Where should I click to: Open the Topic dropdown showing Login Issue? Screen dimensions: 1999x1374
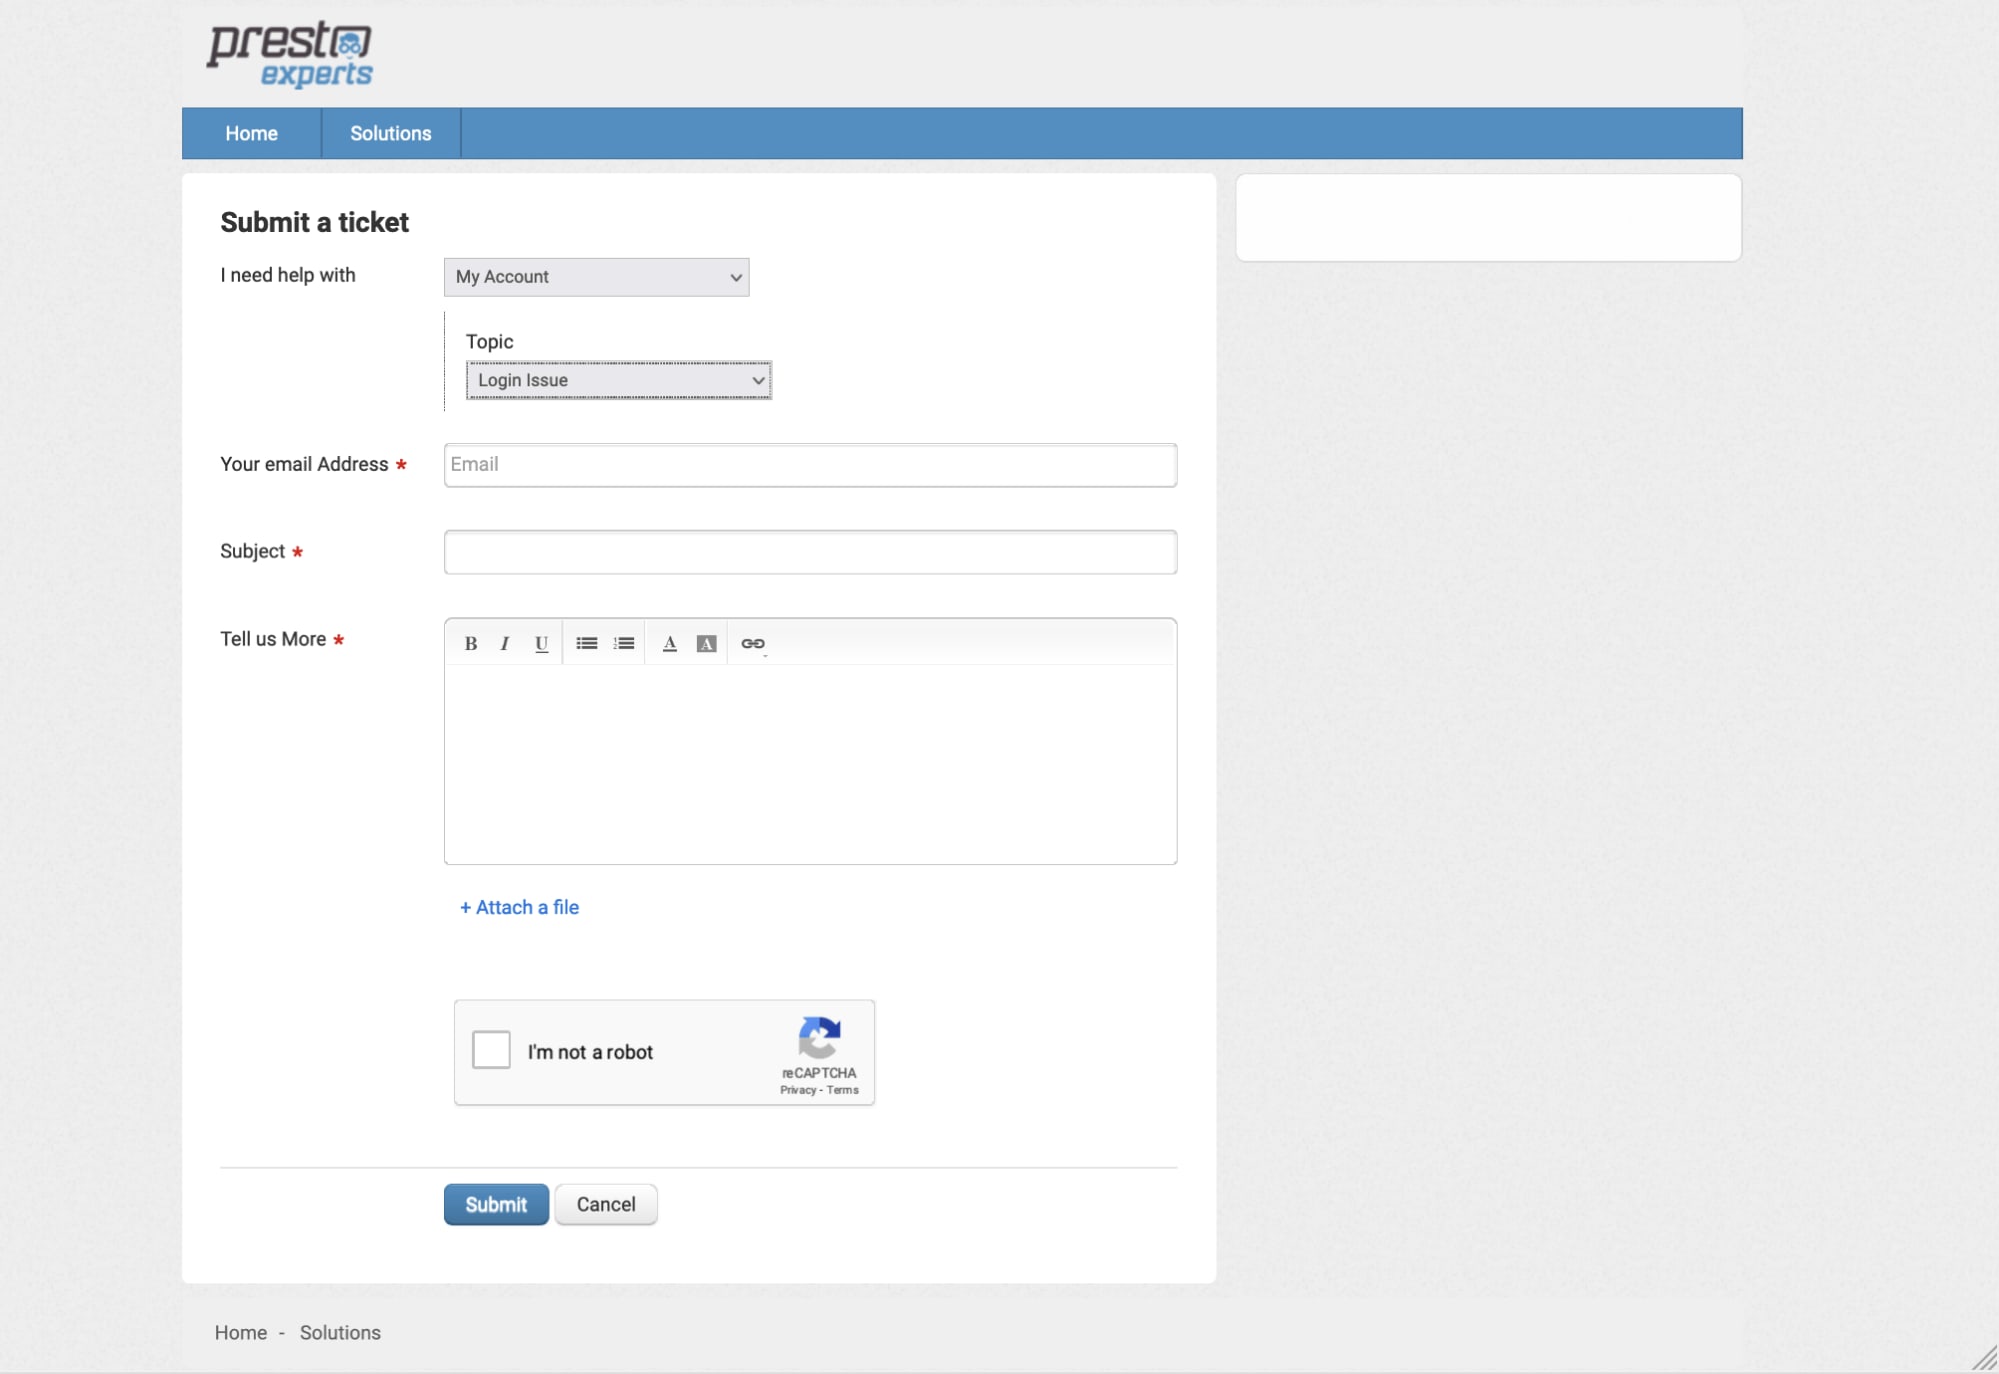tap(618, 380)
